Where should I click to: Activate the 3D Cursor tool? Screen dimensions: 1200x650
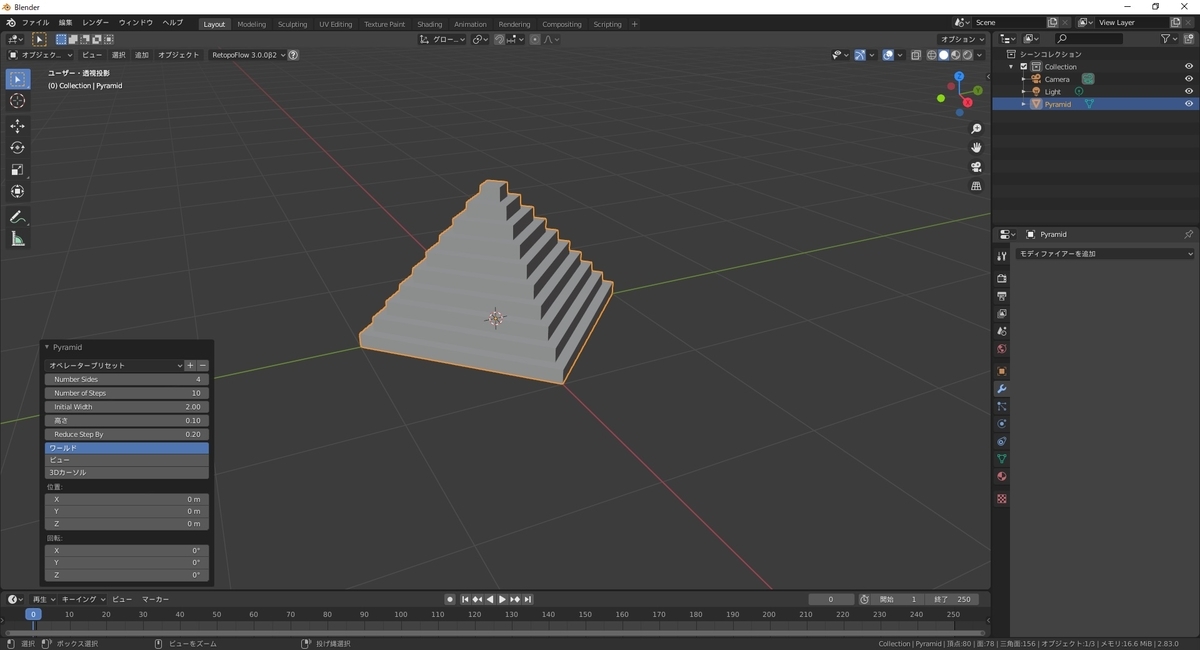(x=18, y=101)
